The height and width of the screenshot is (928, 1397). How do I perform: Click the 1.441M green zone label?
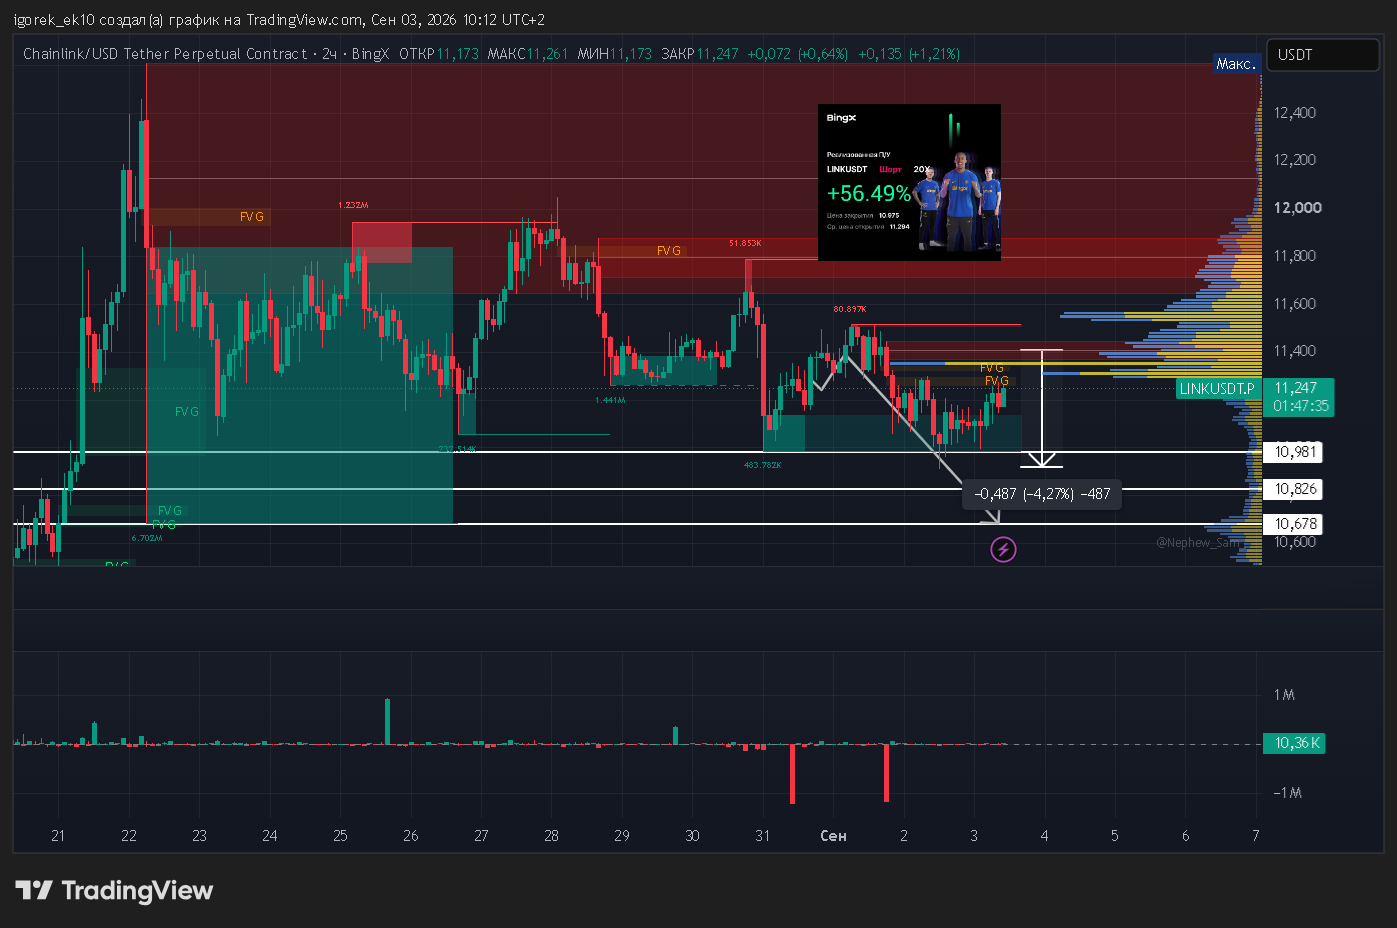610,400
